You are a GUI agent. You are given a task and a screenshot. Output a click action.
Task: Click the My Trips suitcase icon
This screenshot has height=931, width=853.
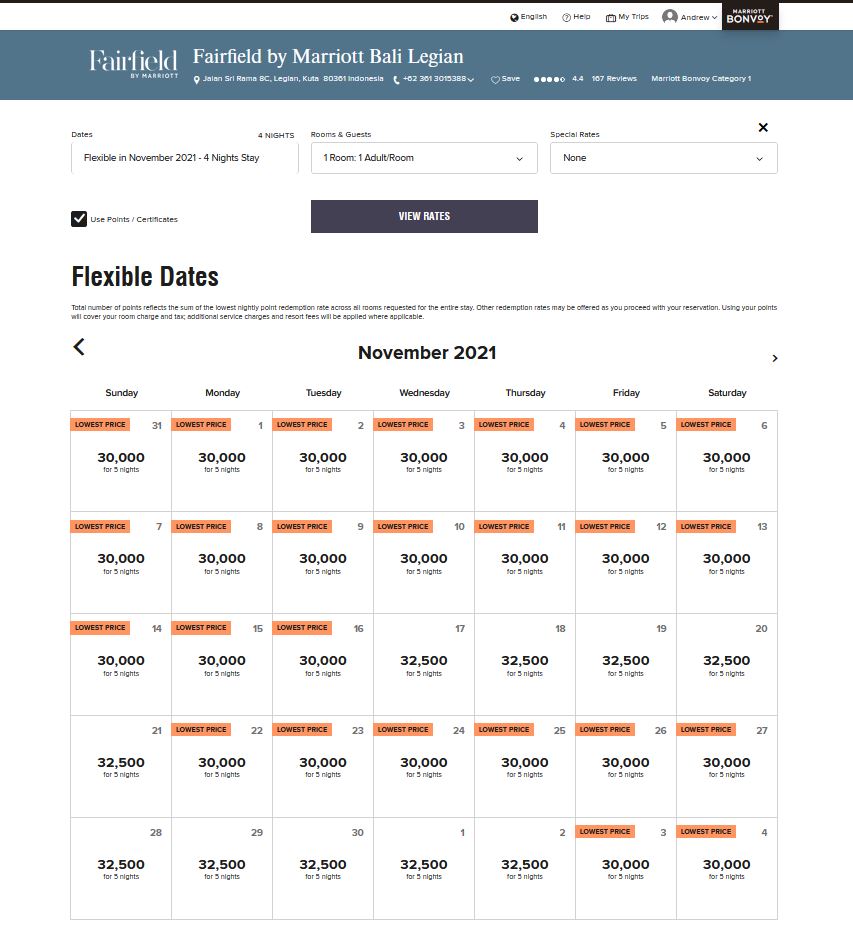(610, 18)
